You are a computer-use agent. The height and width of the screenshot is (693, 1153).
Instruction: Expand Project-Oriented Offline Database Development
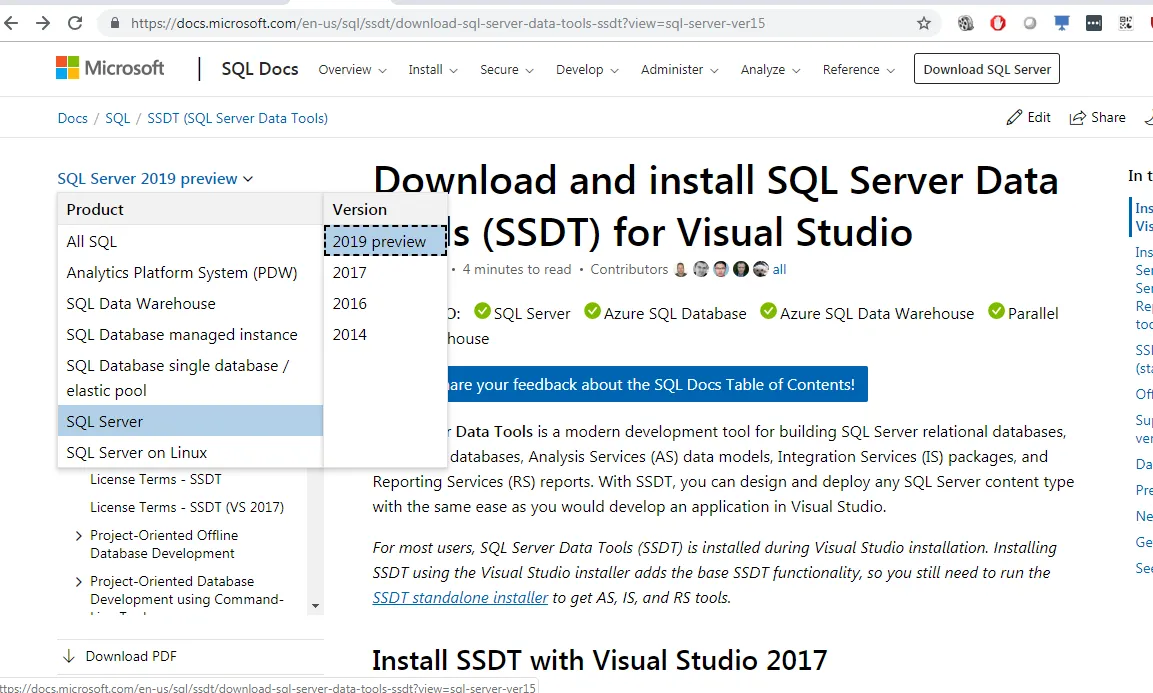pos(79,536)
